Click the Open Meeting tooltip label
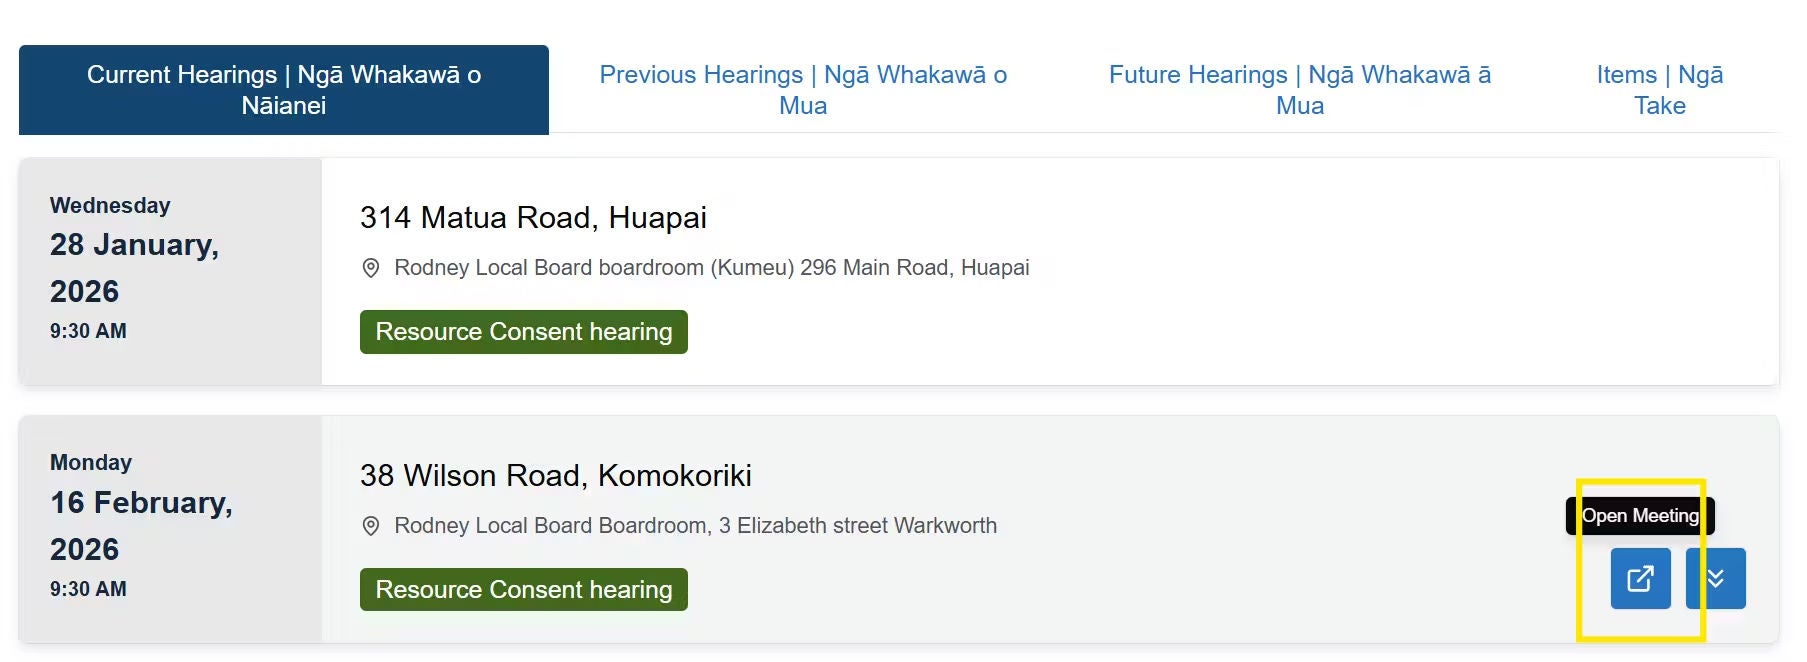1807x662 pixels. tap(1641, 516)
